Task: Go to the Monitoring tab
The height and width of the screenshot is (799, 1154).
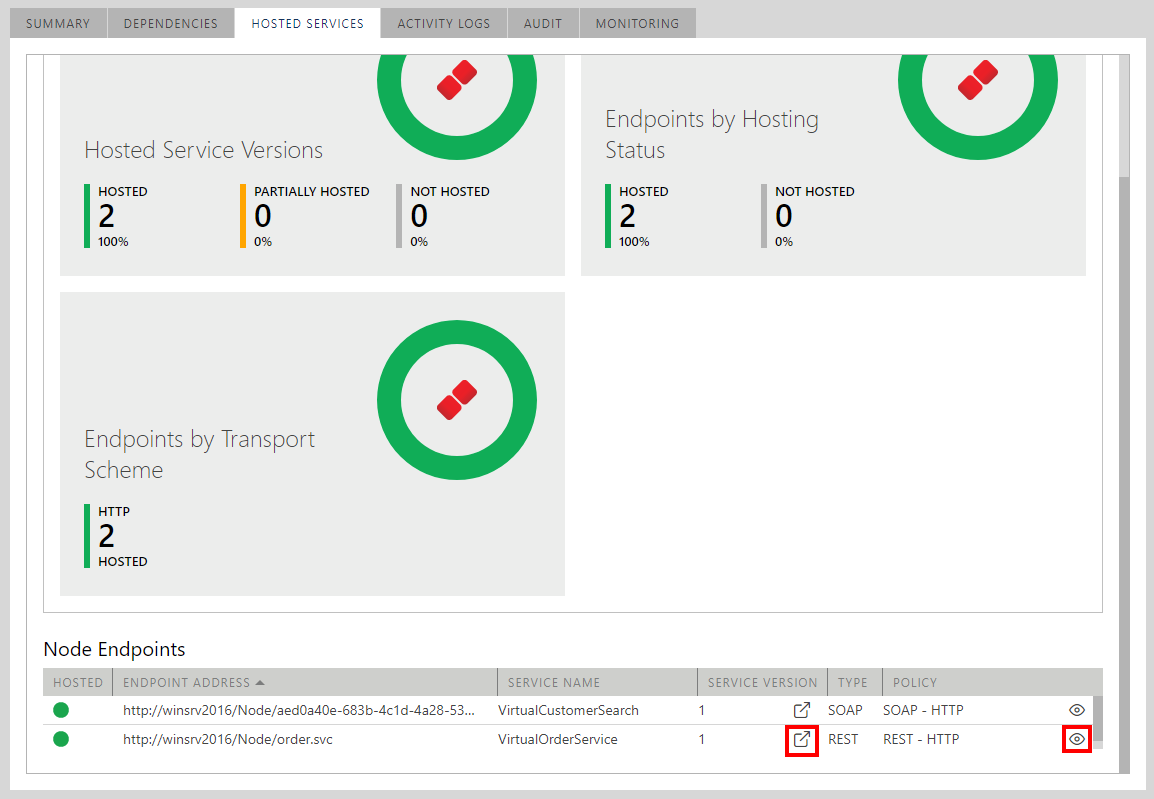Action: click(637, 23)
